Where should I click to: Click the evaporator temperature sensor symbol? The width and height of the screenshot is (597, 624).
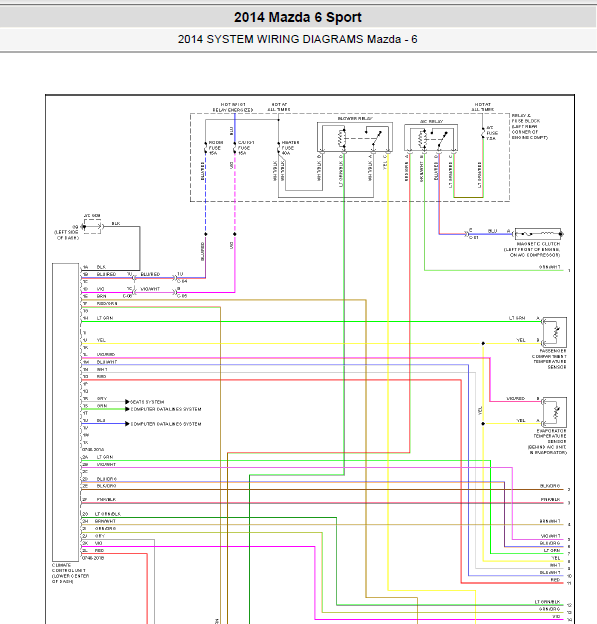pyautogui.click(x=554, y=412)
